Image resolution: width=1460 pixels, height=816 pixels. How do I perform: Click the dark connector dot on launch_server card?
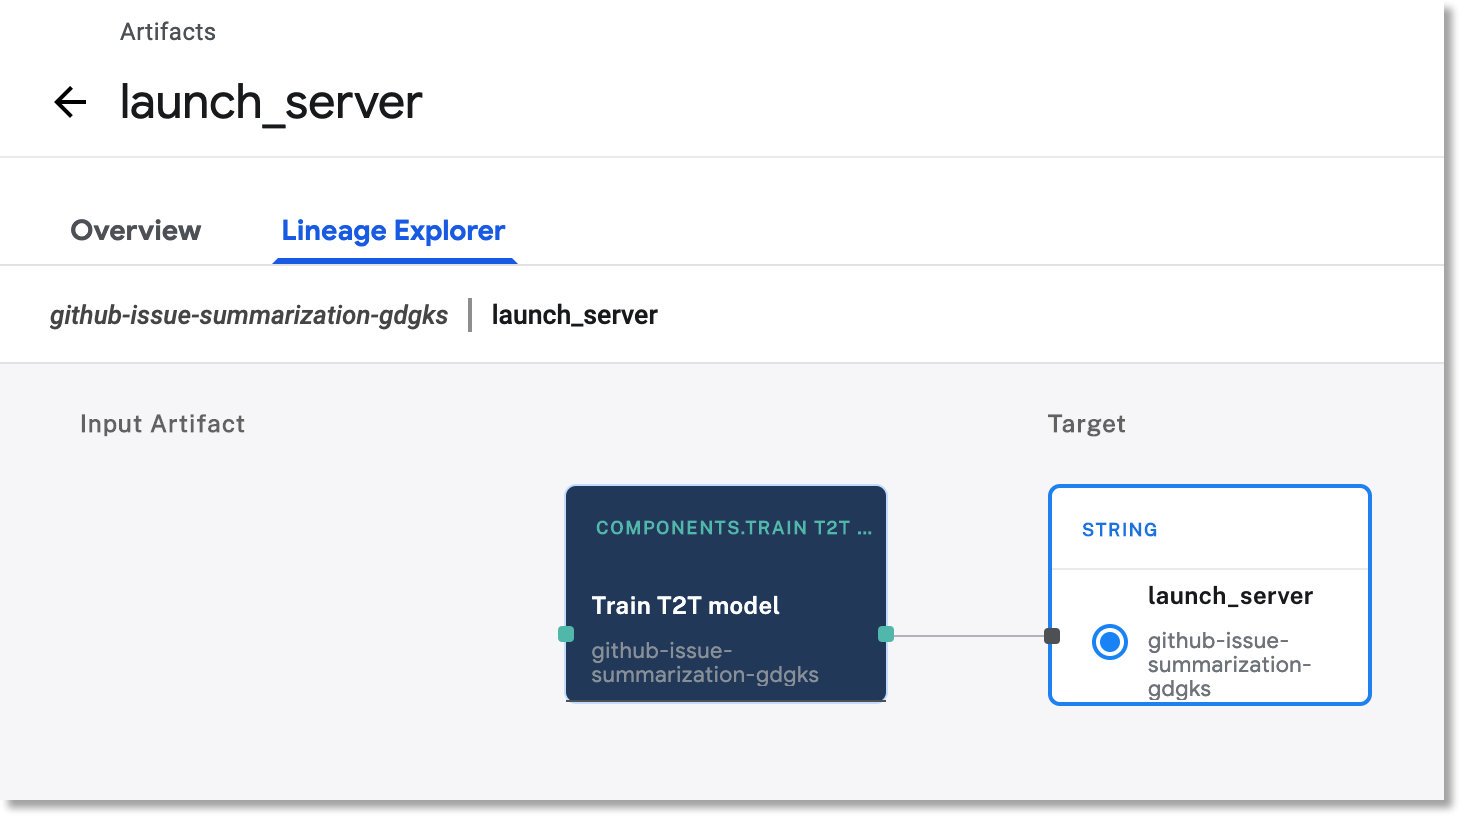click(x=1052, y=634)
